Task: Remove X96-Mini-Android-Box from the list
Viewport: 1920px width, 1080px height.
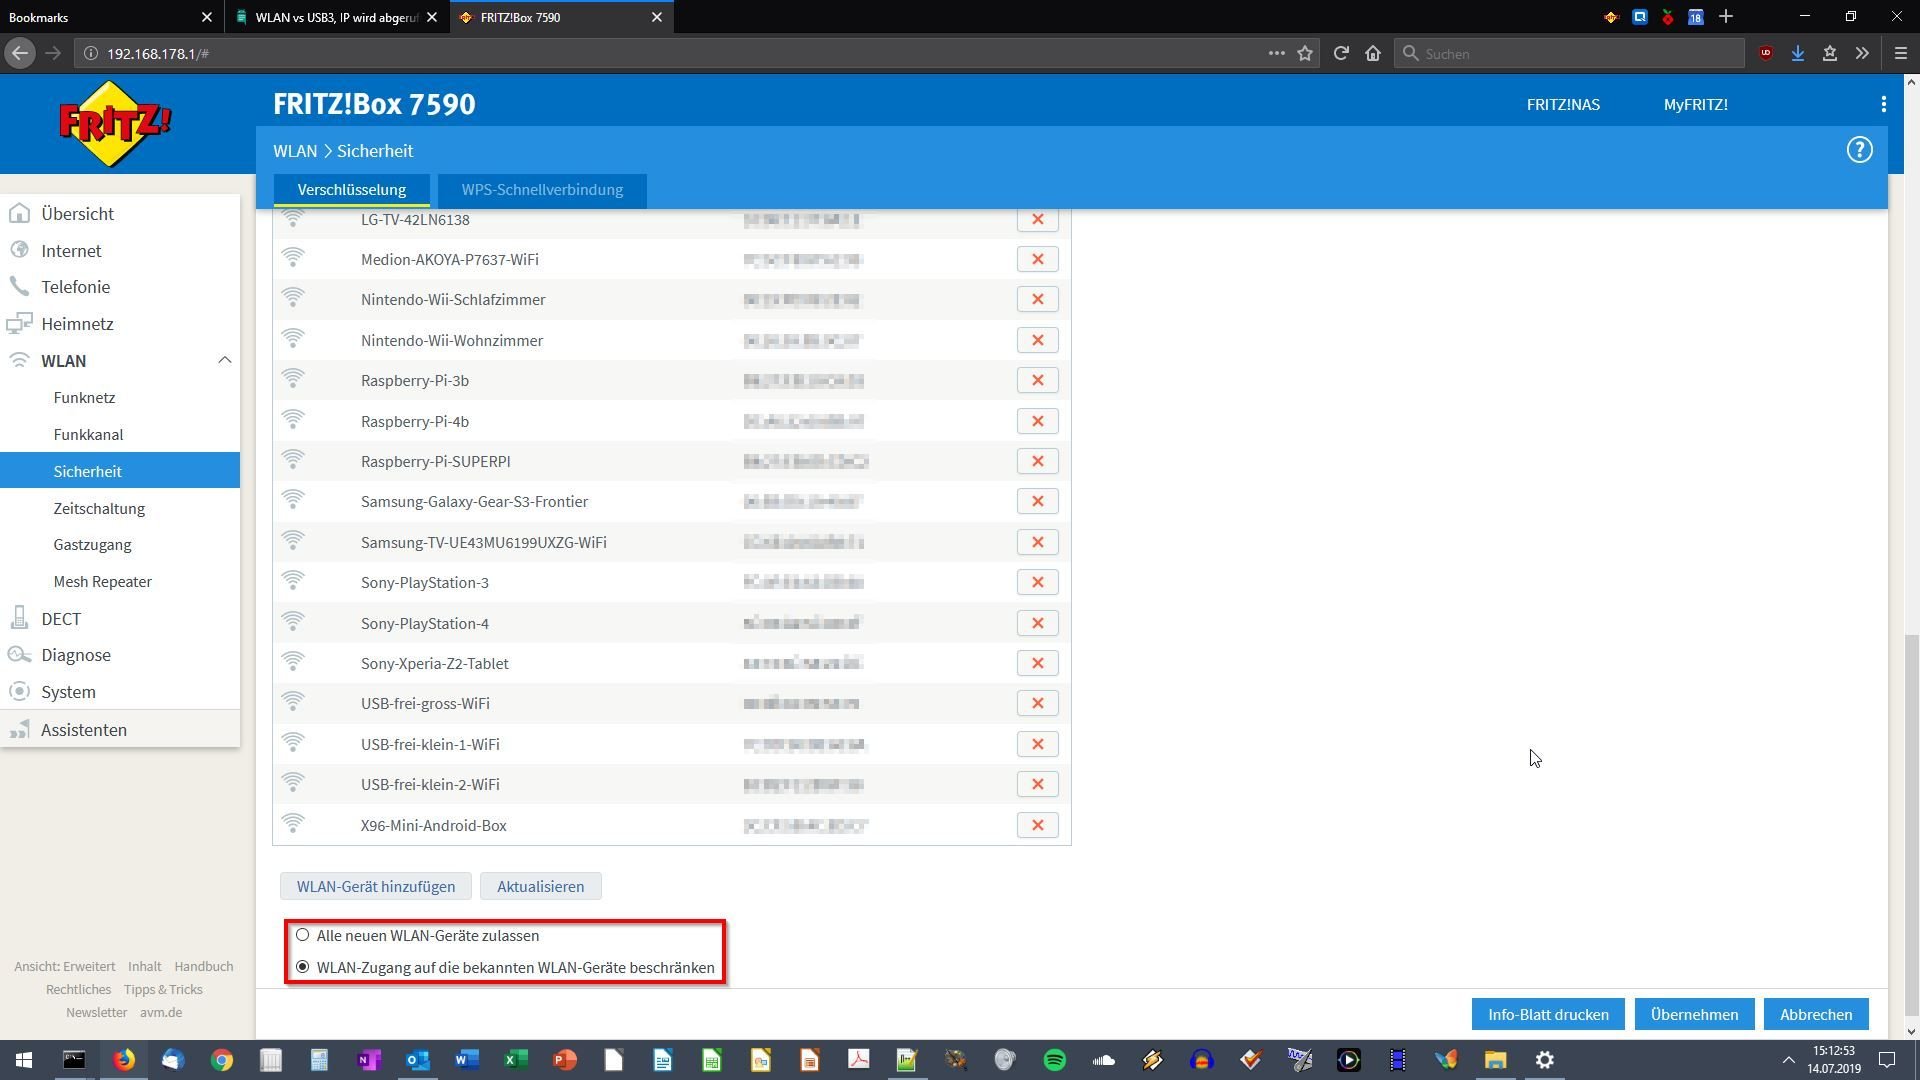Action: (1037, 825)
